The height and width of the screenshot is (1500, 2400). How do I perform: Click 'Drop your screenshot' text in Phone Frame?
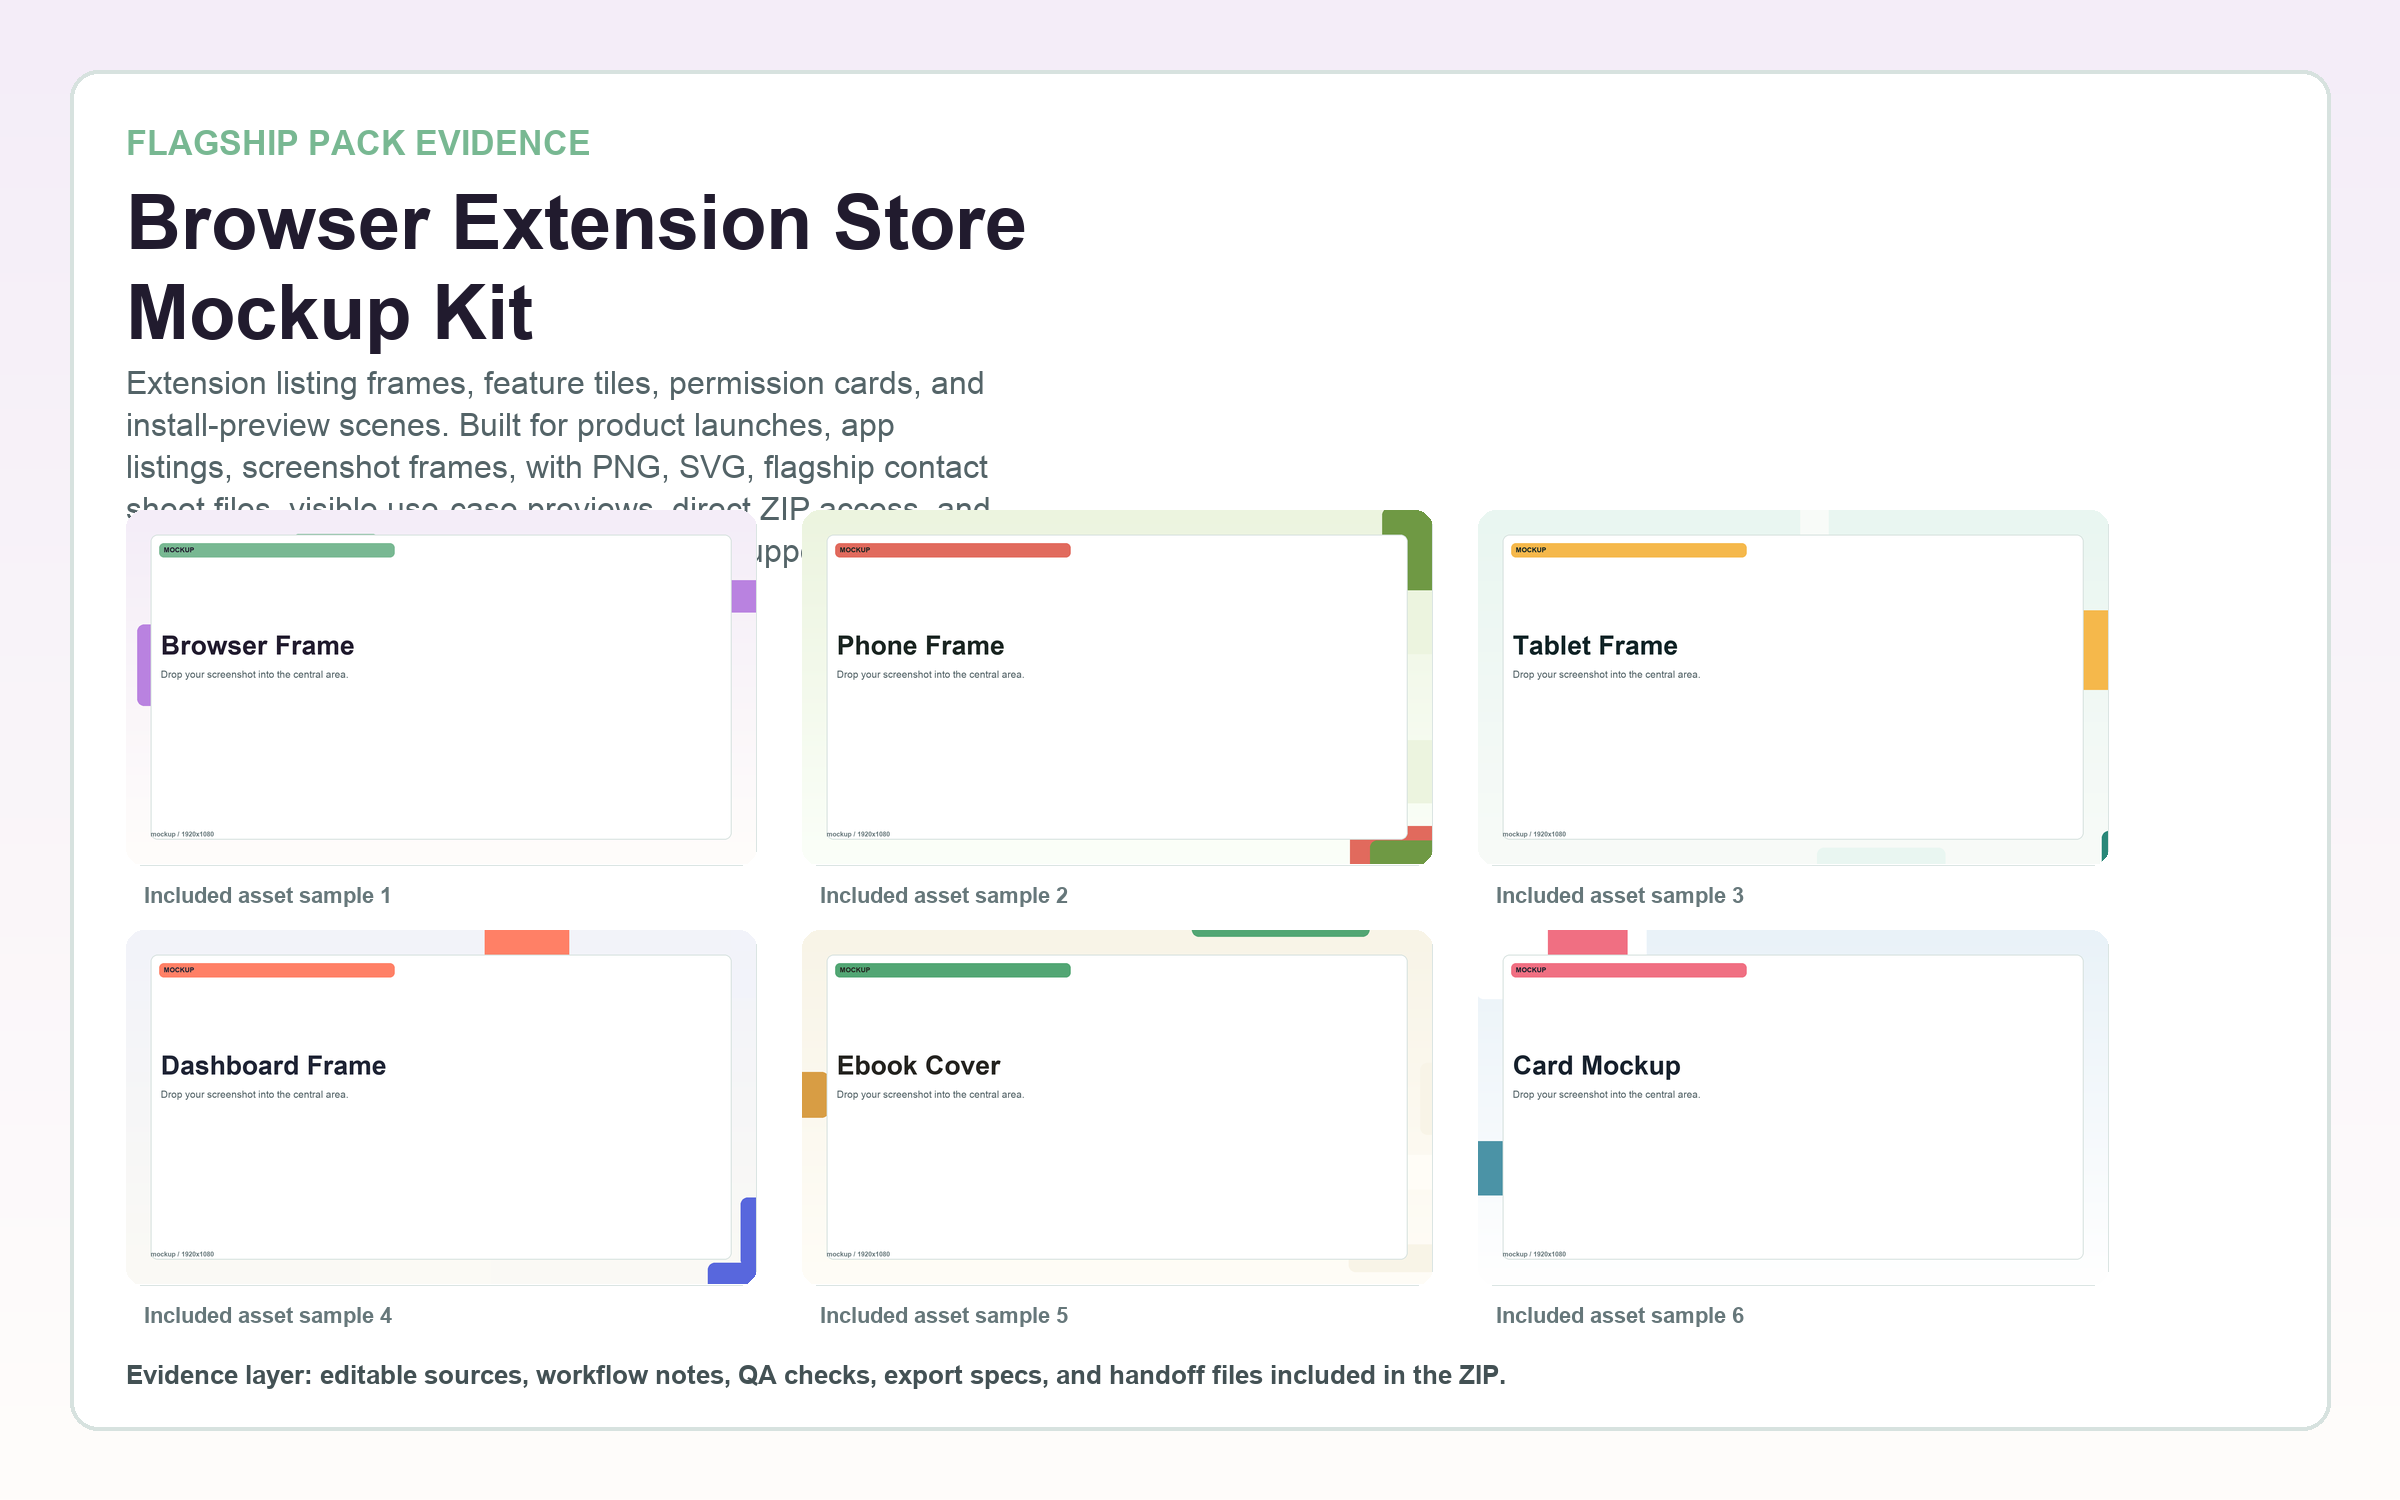[x=930, y=675]
